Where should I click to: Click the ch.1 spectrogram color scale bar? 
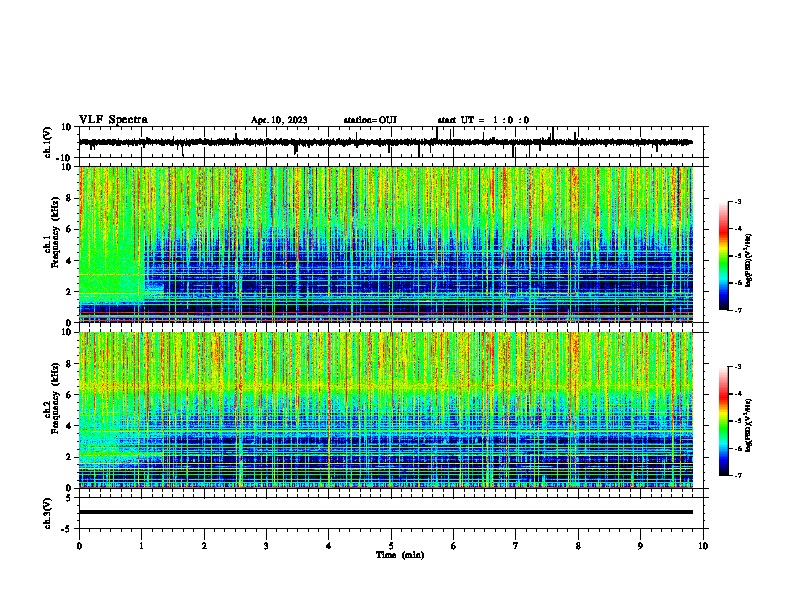click(x=723, y=255)
